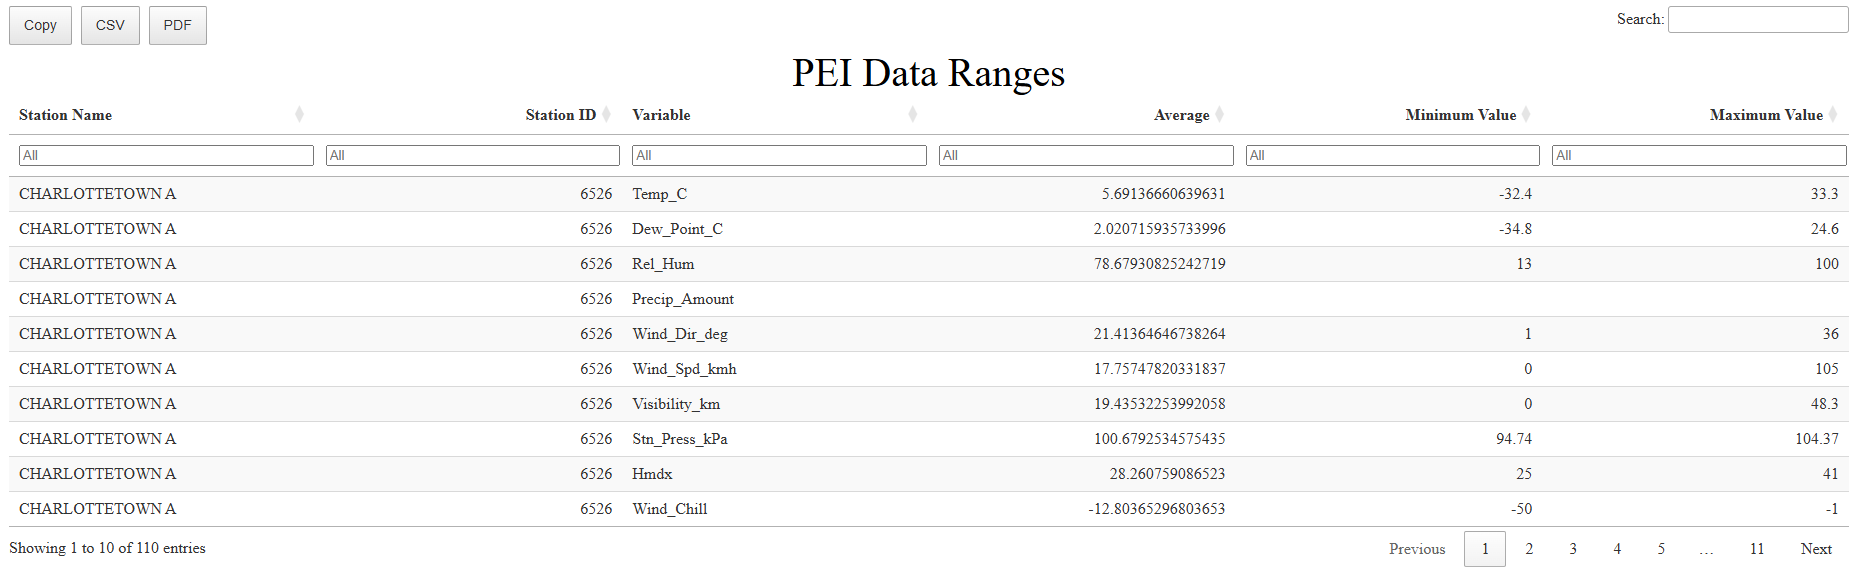1869x573 pixels.
Task: Select the Wind_Chill variable row
Action: 670,509
